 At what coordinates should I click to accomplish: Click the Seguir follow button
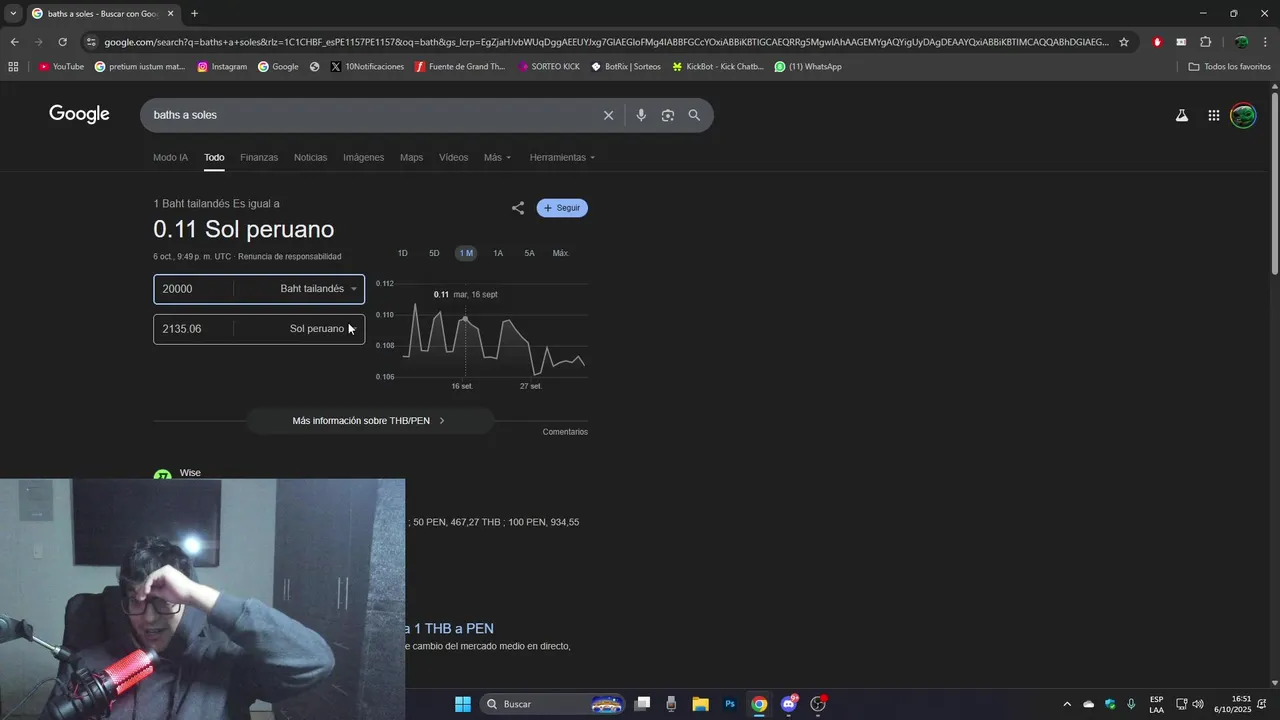tap(562, 208)
